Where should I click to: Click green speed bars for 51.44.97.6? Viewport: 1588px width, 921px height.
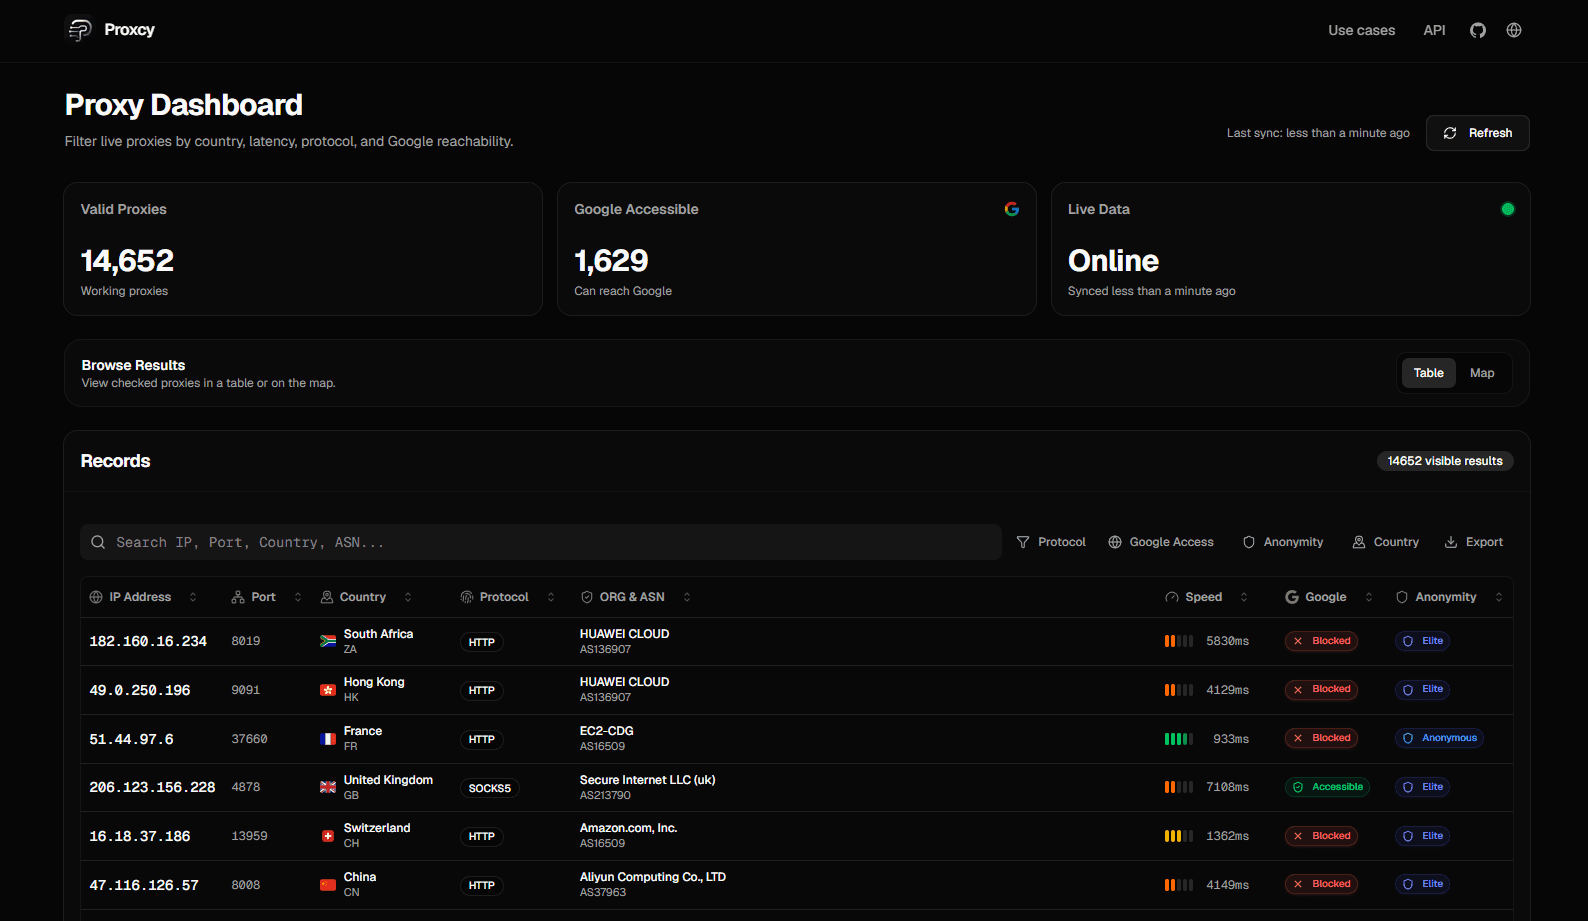1179,739
